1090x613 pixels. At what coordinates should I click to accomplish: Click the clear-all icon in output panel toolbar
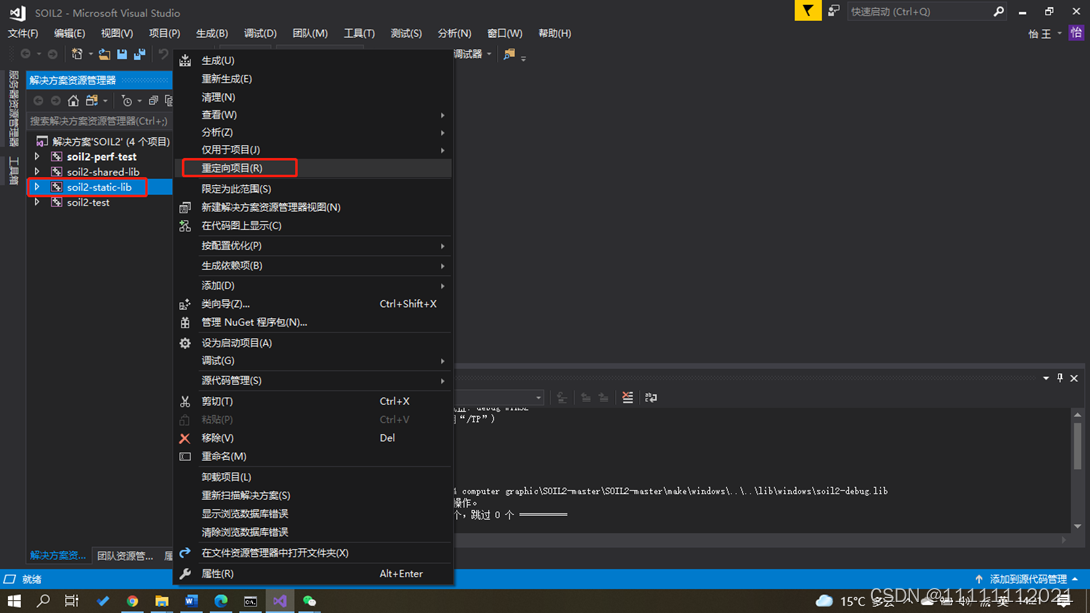pyautogui.click(x=627, y=398)
